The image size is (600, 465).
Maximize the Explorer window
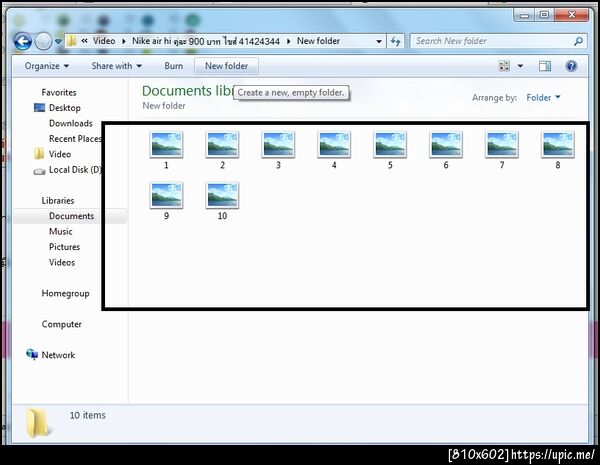[544, 15]
